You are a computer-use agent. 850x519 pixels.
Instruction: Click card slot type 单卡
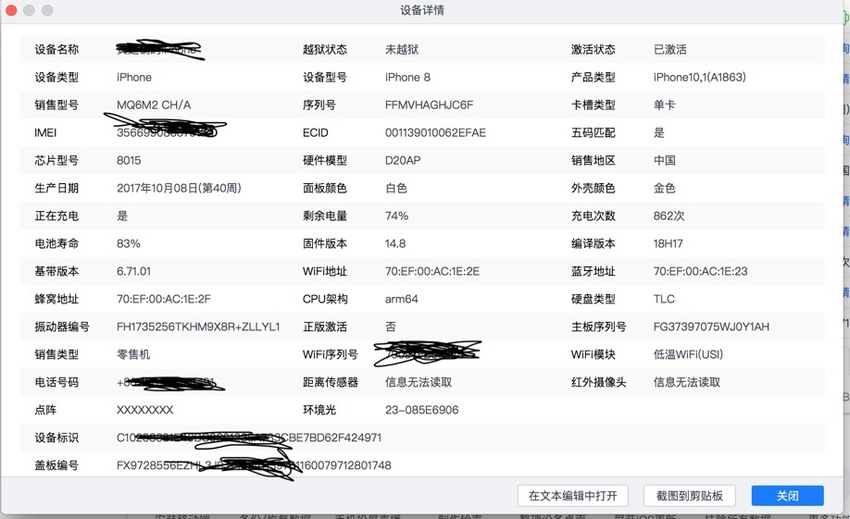664,105
